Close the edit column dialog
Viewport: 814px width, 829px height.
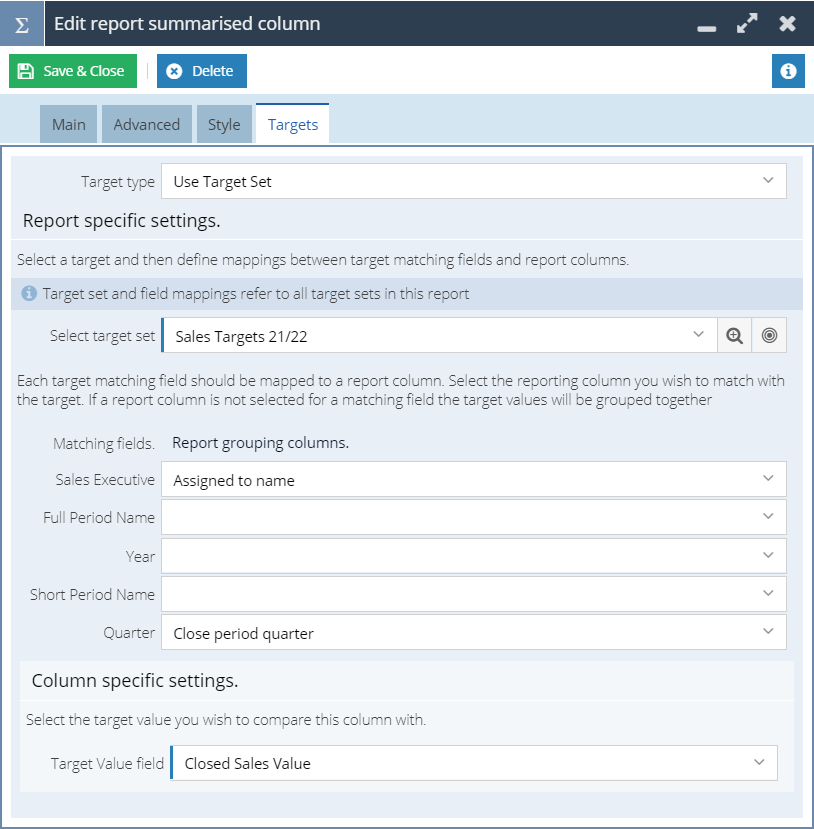tap(788, 23)
